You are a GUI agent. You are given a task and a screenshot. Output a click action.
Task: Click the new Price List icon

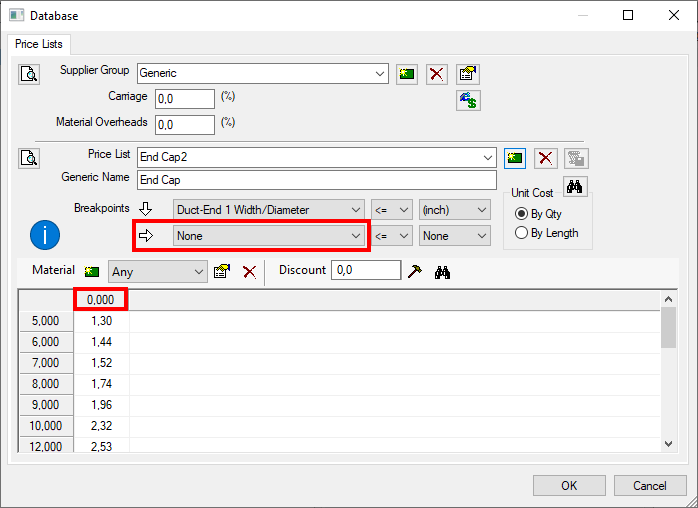515,158
